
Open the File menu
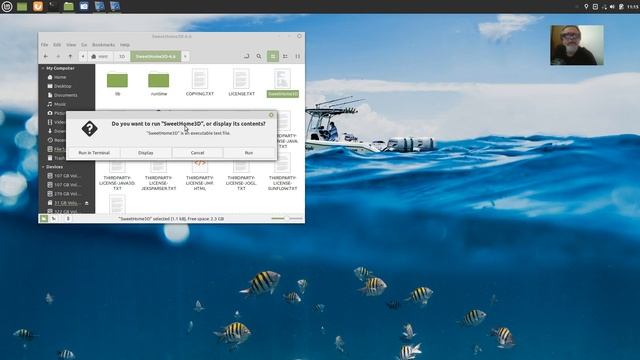44,44
